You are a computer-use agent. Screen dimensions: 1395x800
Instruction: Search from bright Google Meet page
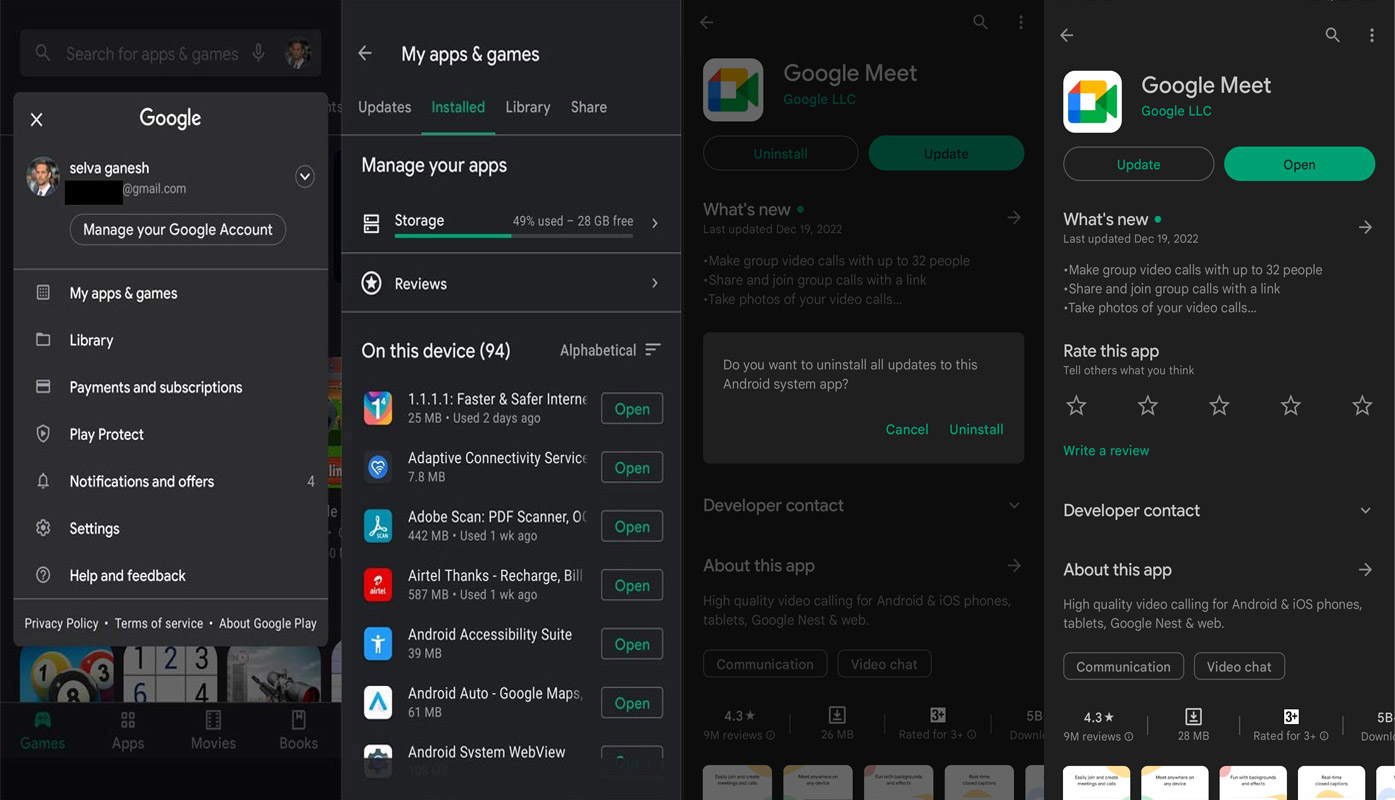pyautogui.click(x=1333, y=35)
